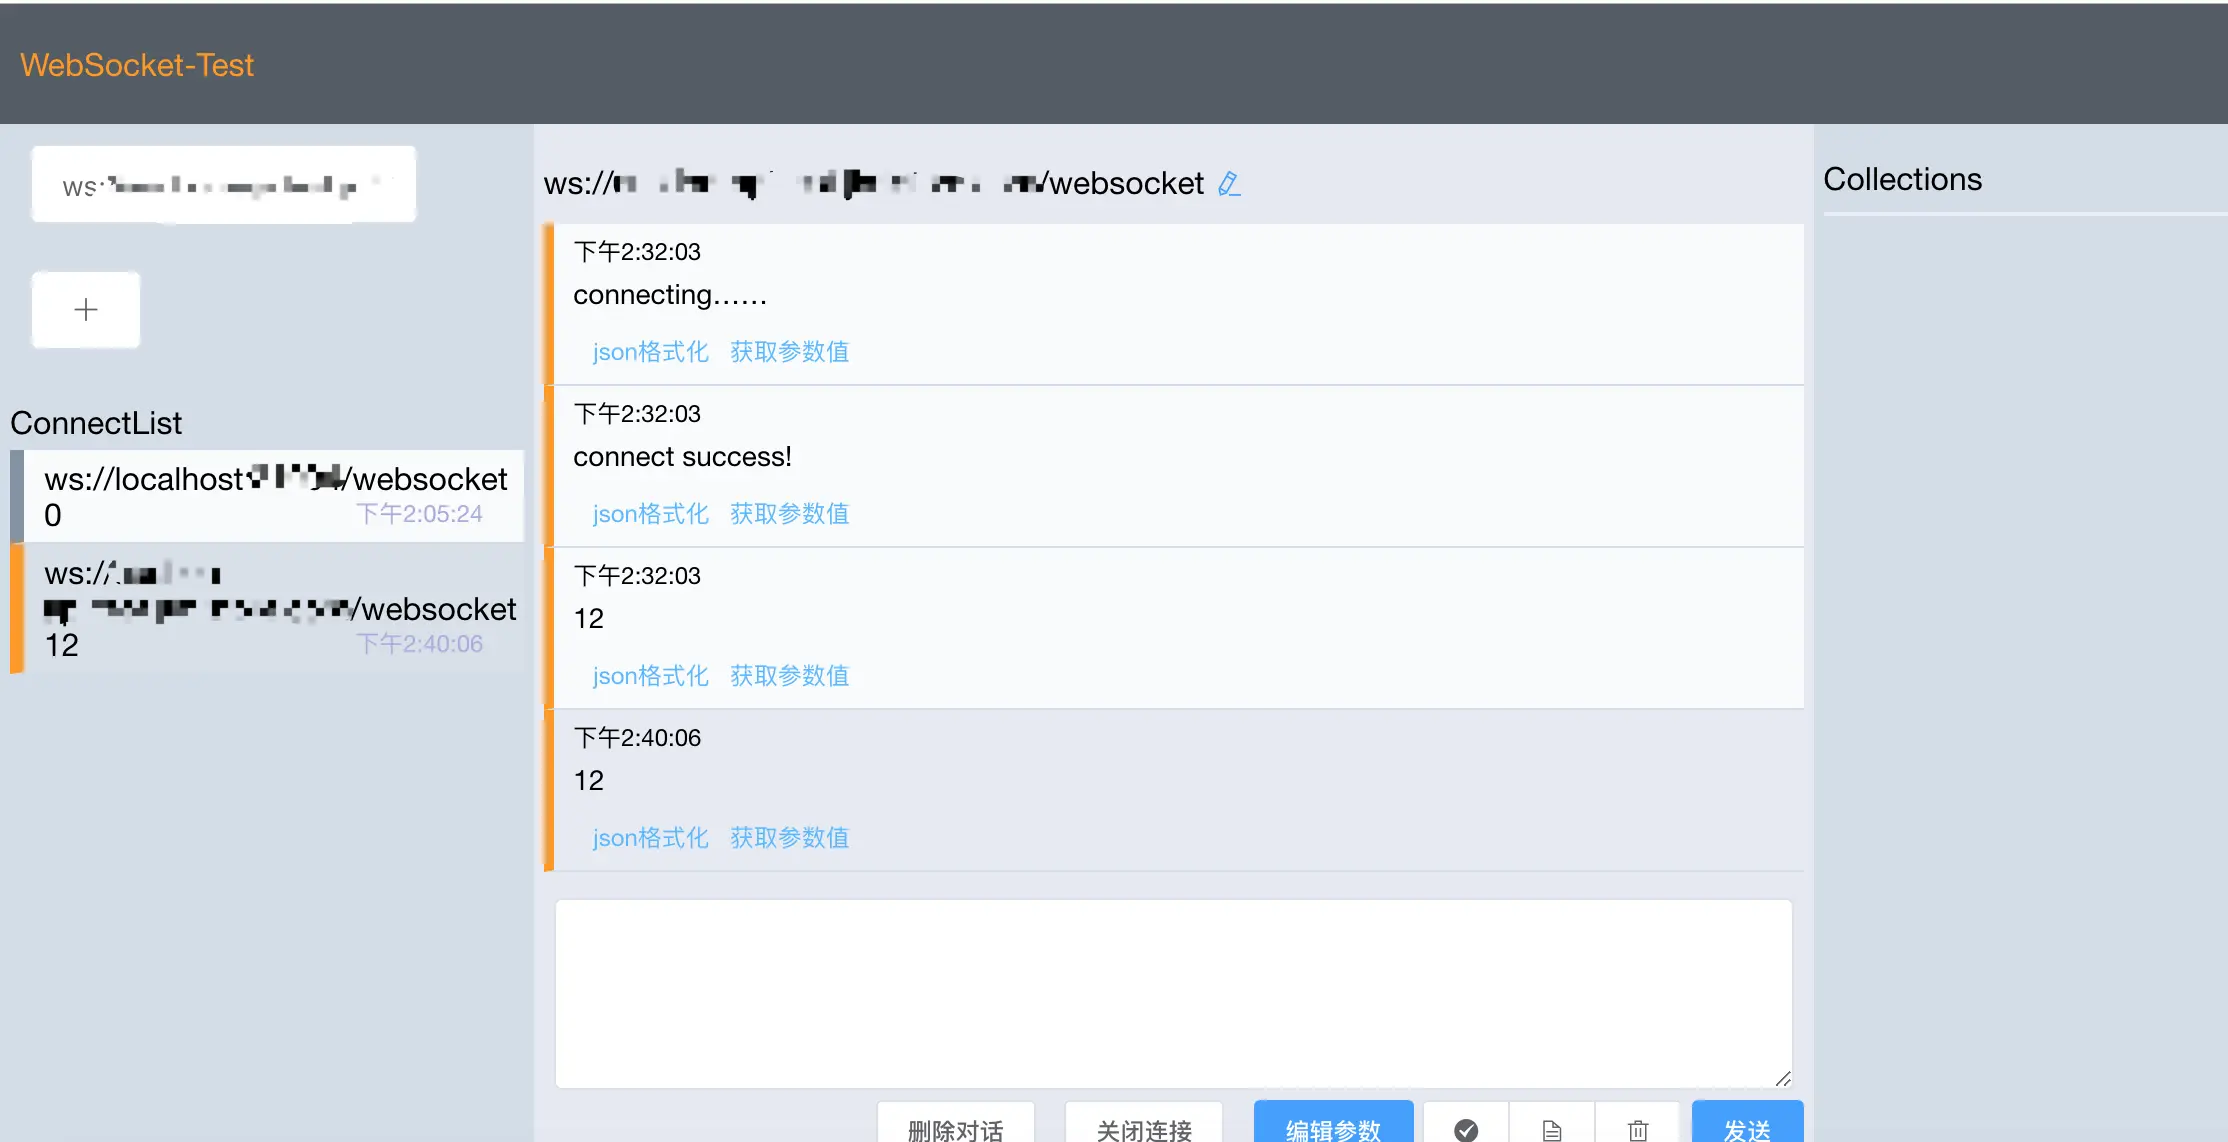Click the ws URL input field top-left

click(x=224, y=185)
